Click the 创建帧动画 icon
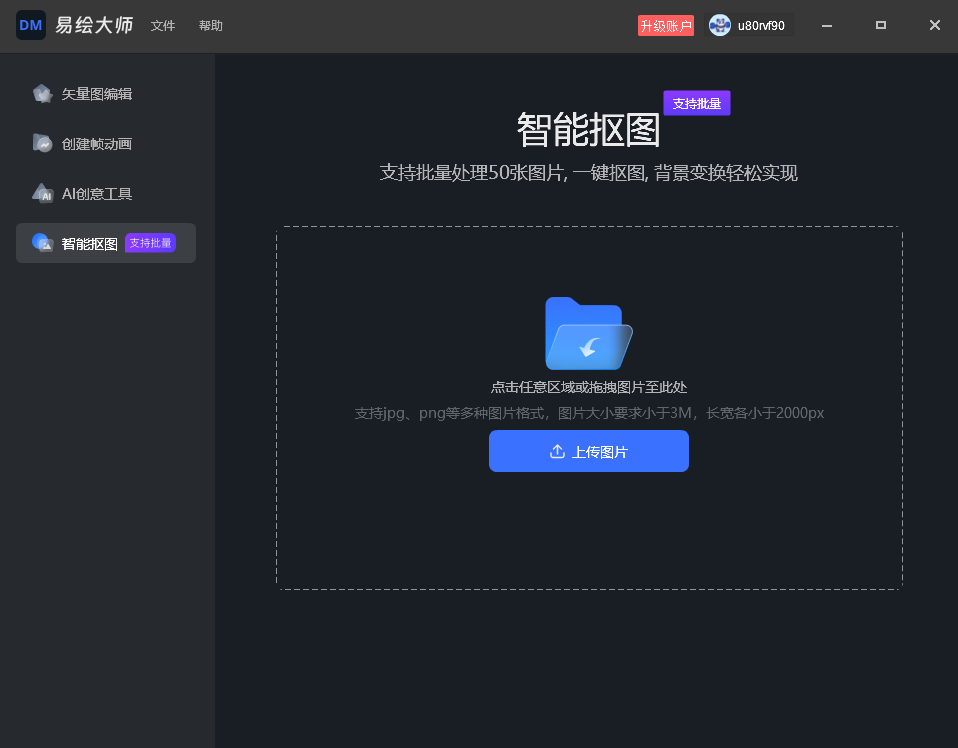Viewport: 958px width, 748px height. tap(42, 144)
